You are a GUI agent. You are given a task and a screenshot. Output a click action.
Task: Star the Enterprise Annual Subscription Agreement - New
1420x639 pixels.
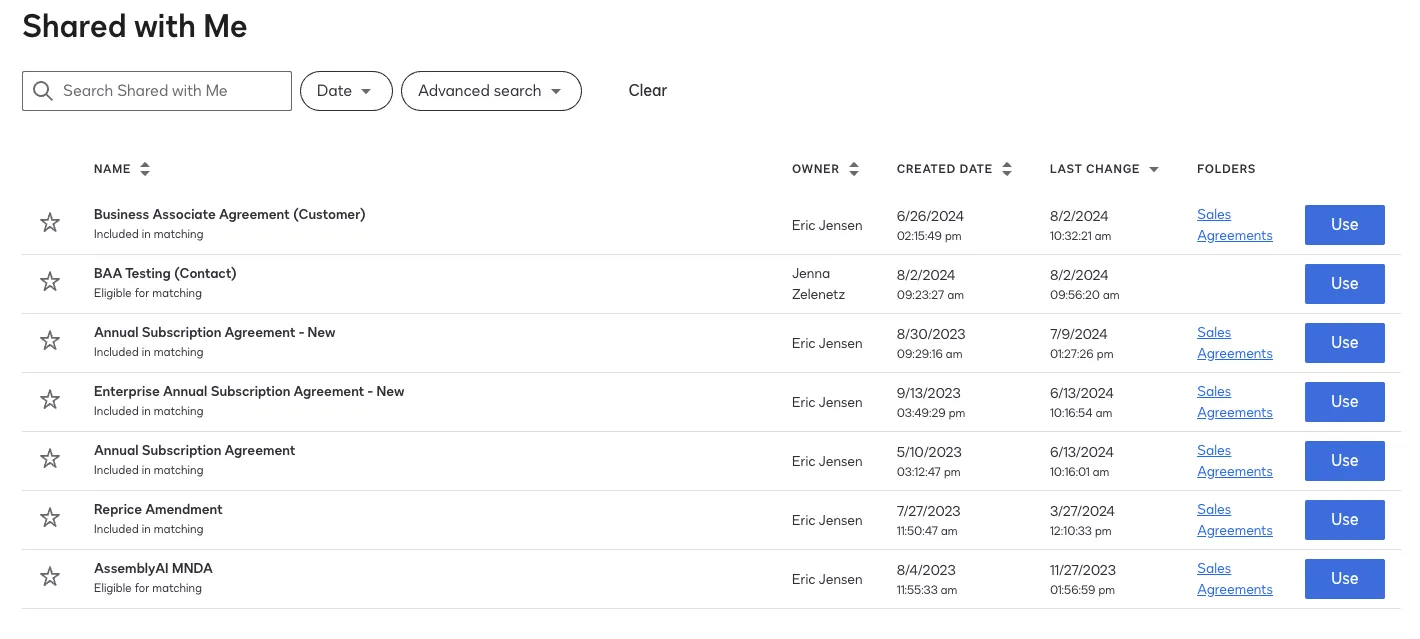click(x=50, y=400)
